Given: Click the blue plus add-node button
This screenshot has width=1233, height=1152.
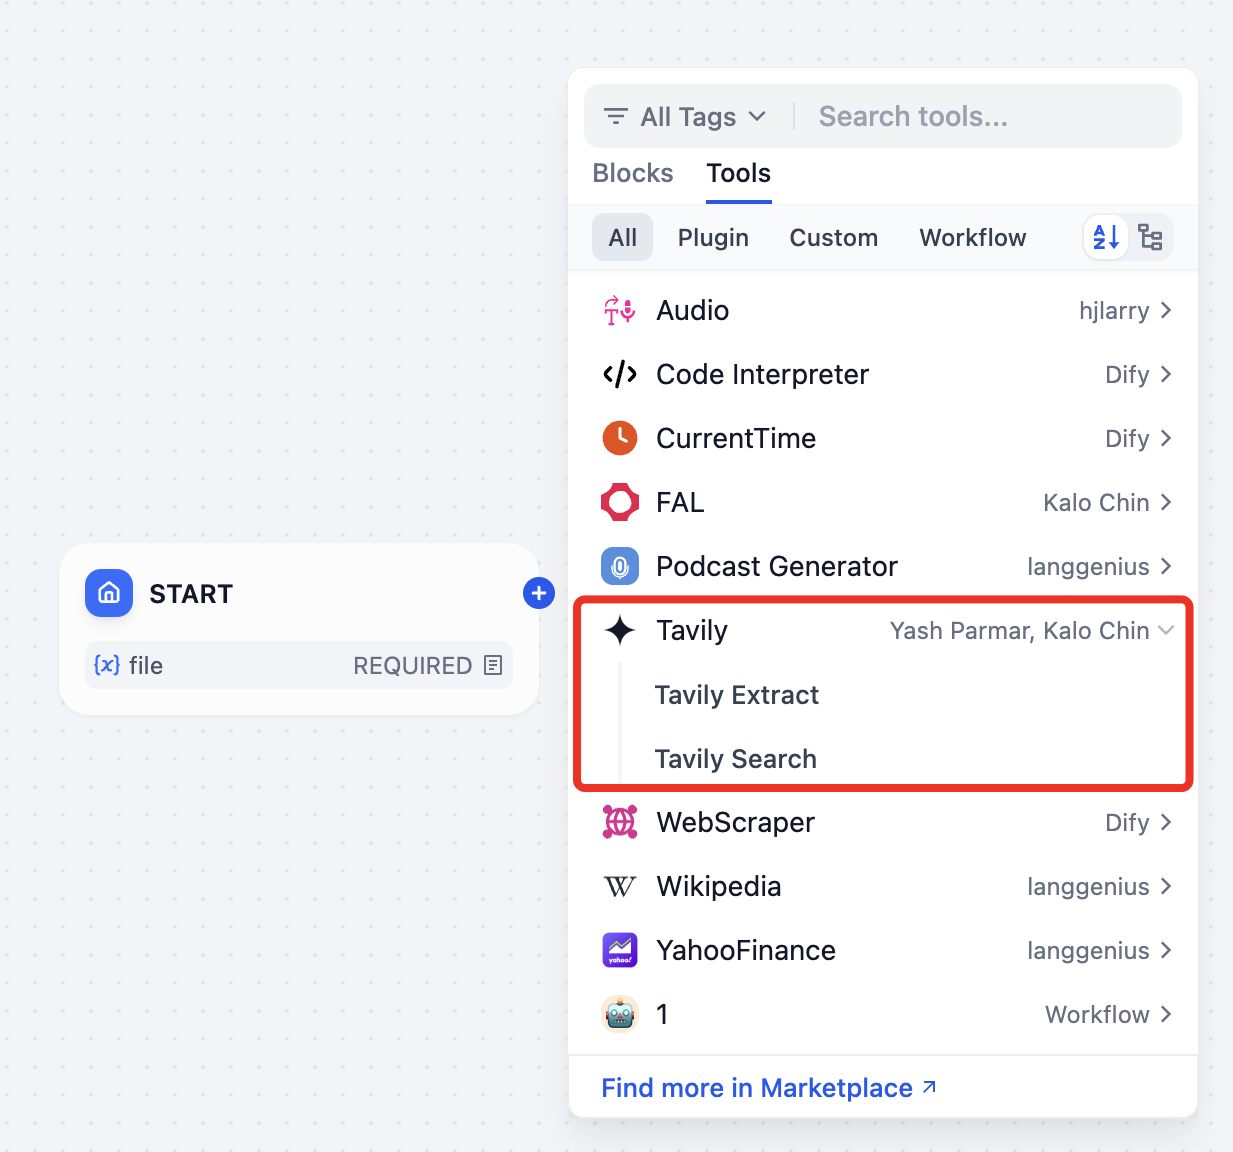Looking at the screenshot, I should [x=539, y=593].
